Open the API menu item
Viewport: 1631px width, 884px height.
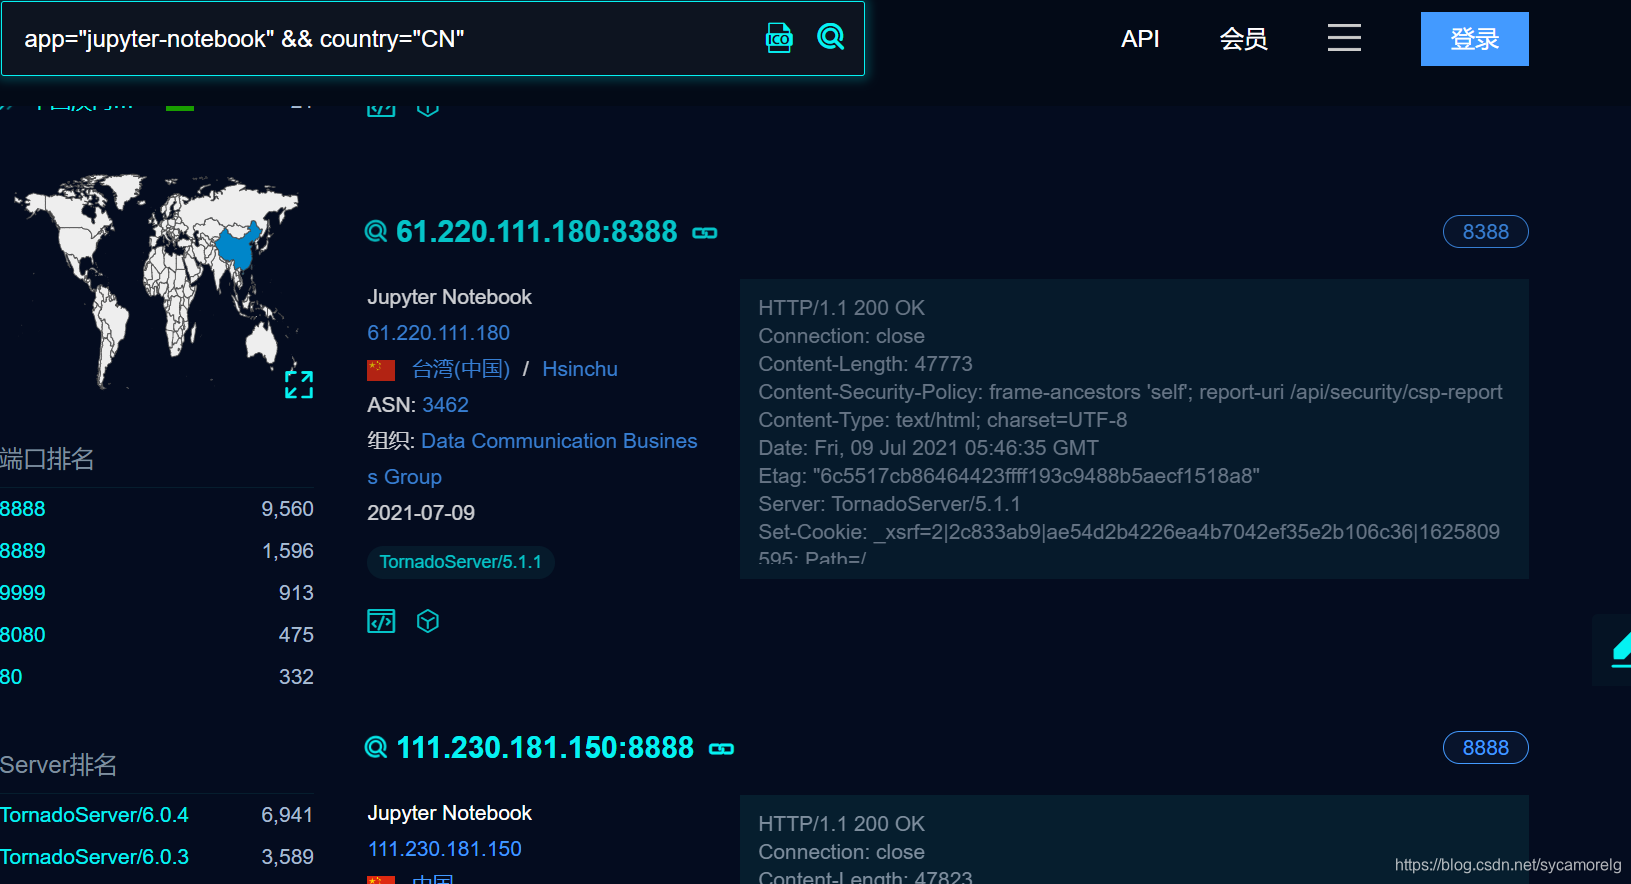[1140, 39]
